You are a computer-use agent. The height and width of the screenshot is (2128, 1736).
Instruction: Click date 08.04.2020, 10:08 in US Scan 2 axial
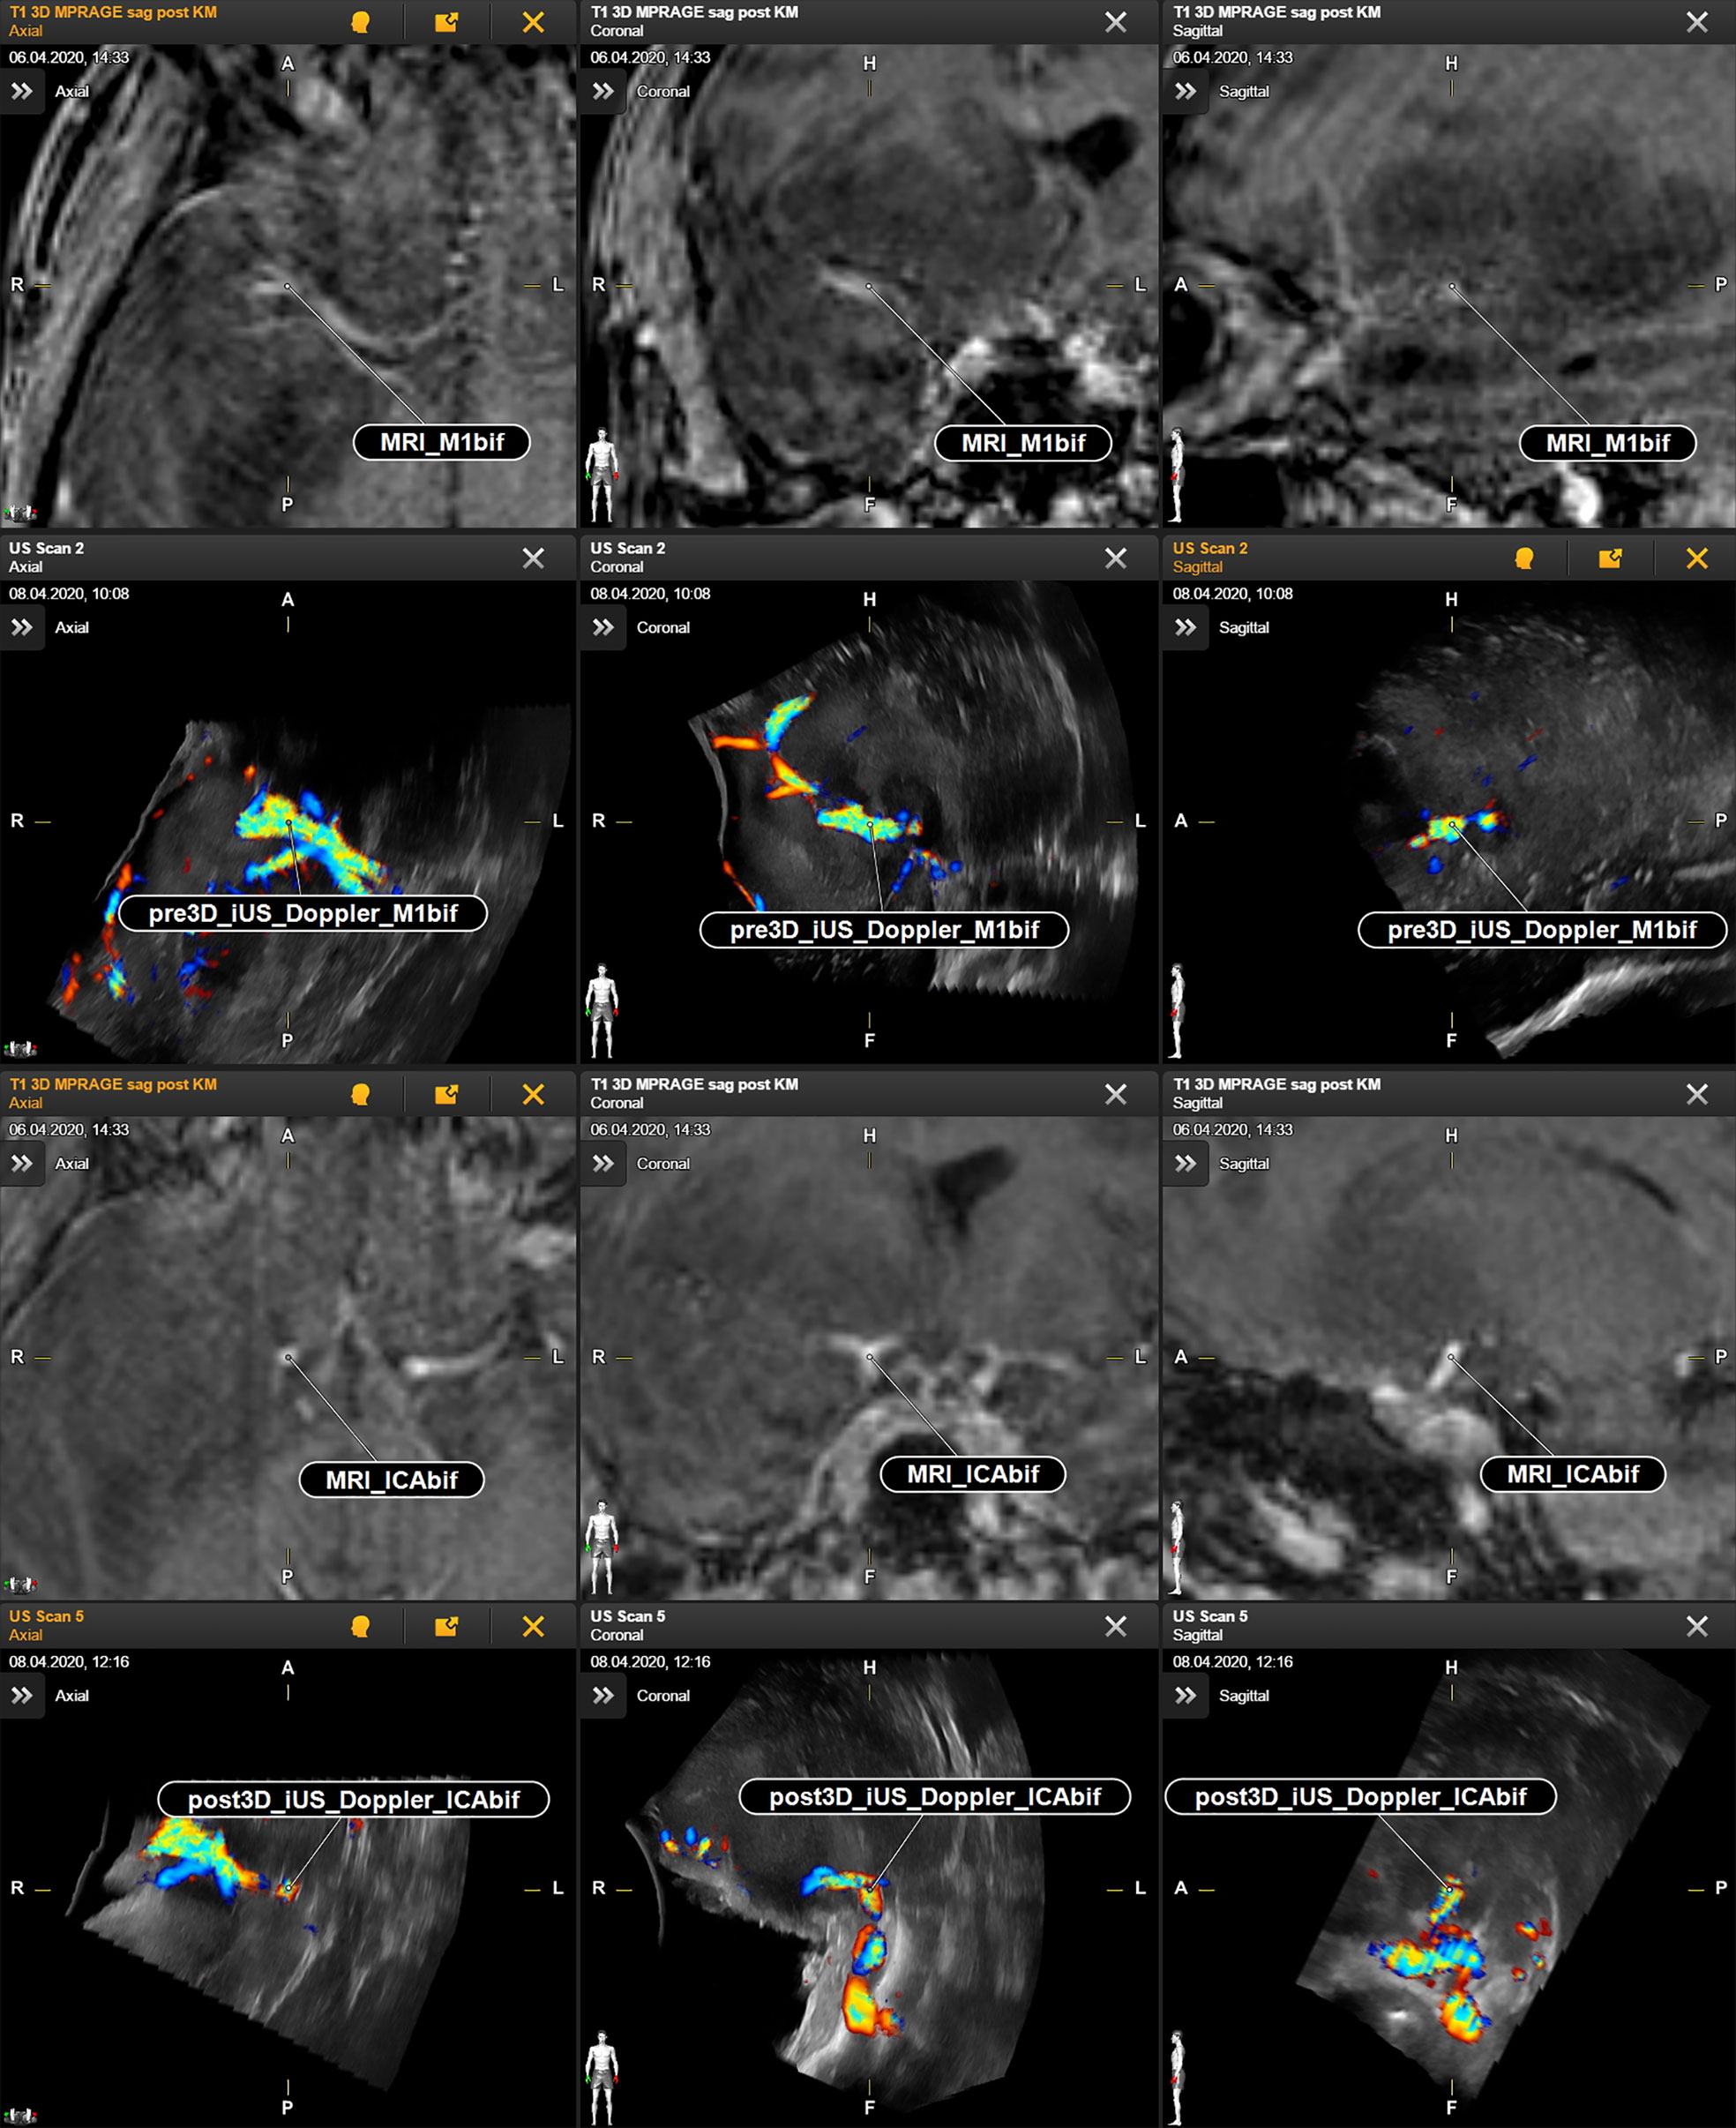click(x=69, y=594)
